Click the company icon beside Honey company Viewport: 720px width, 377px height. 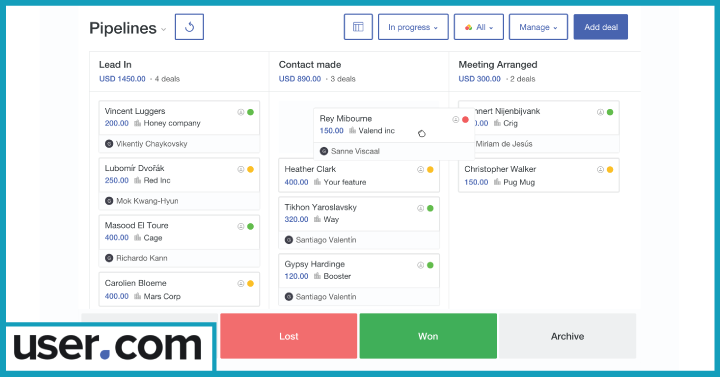[137, 123]
